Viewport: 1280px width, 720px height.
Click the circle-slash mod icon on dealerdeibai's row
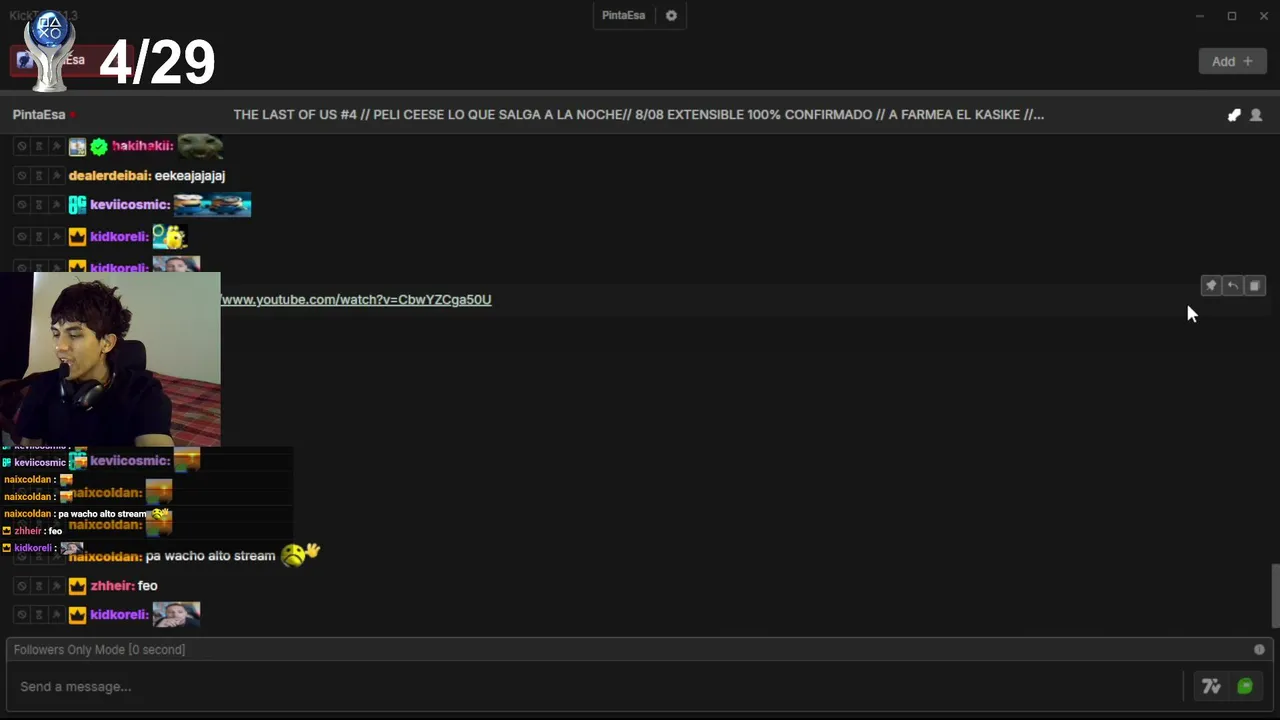click(x=21, y=176)
